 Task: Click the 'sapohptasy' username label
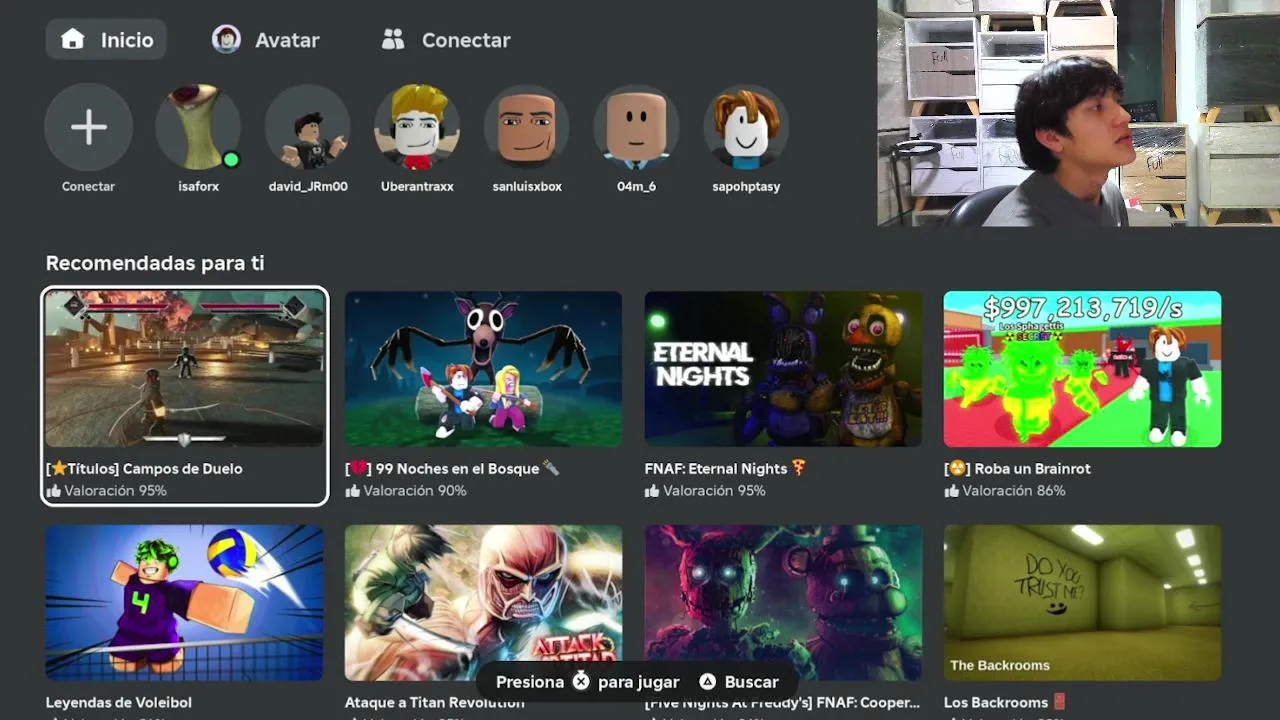[x=746, y=186]
